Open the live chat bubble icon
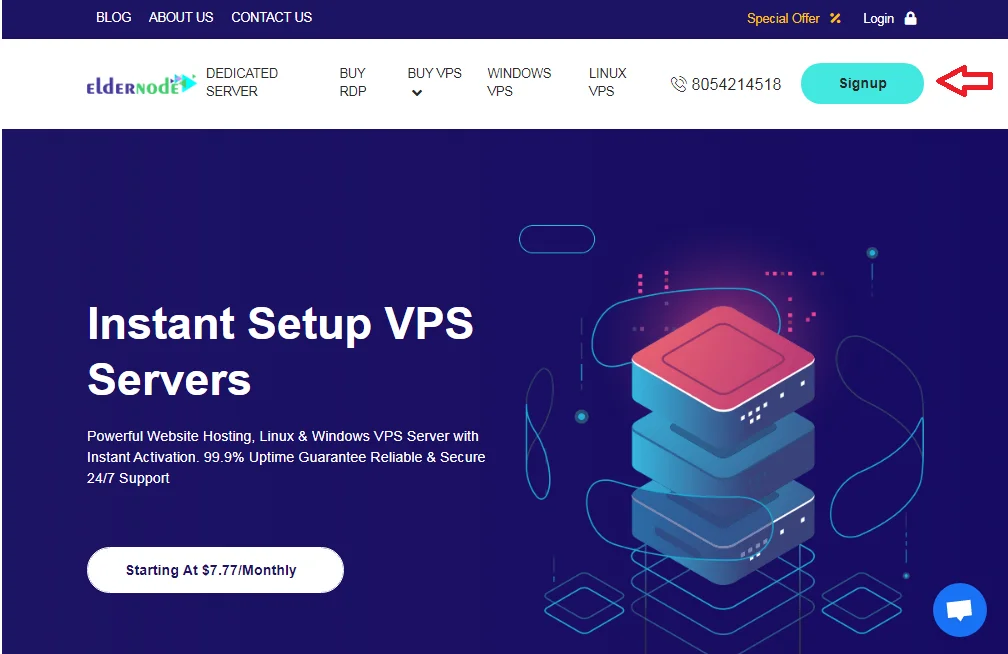The image size is (1008, 654). pos(959,610)
